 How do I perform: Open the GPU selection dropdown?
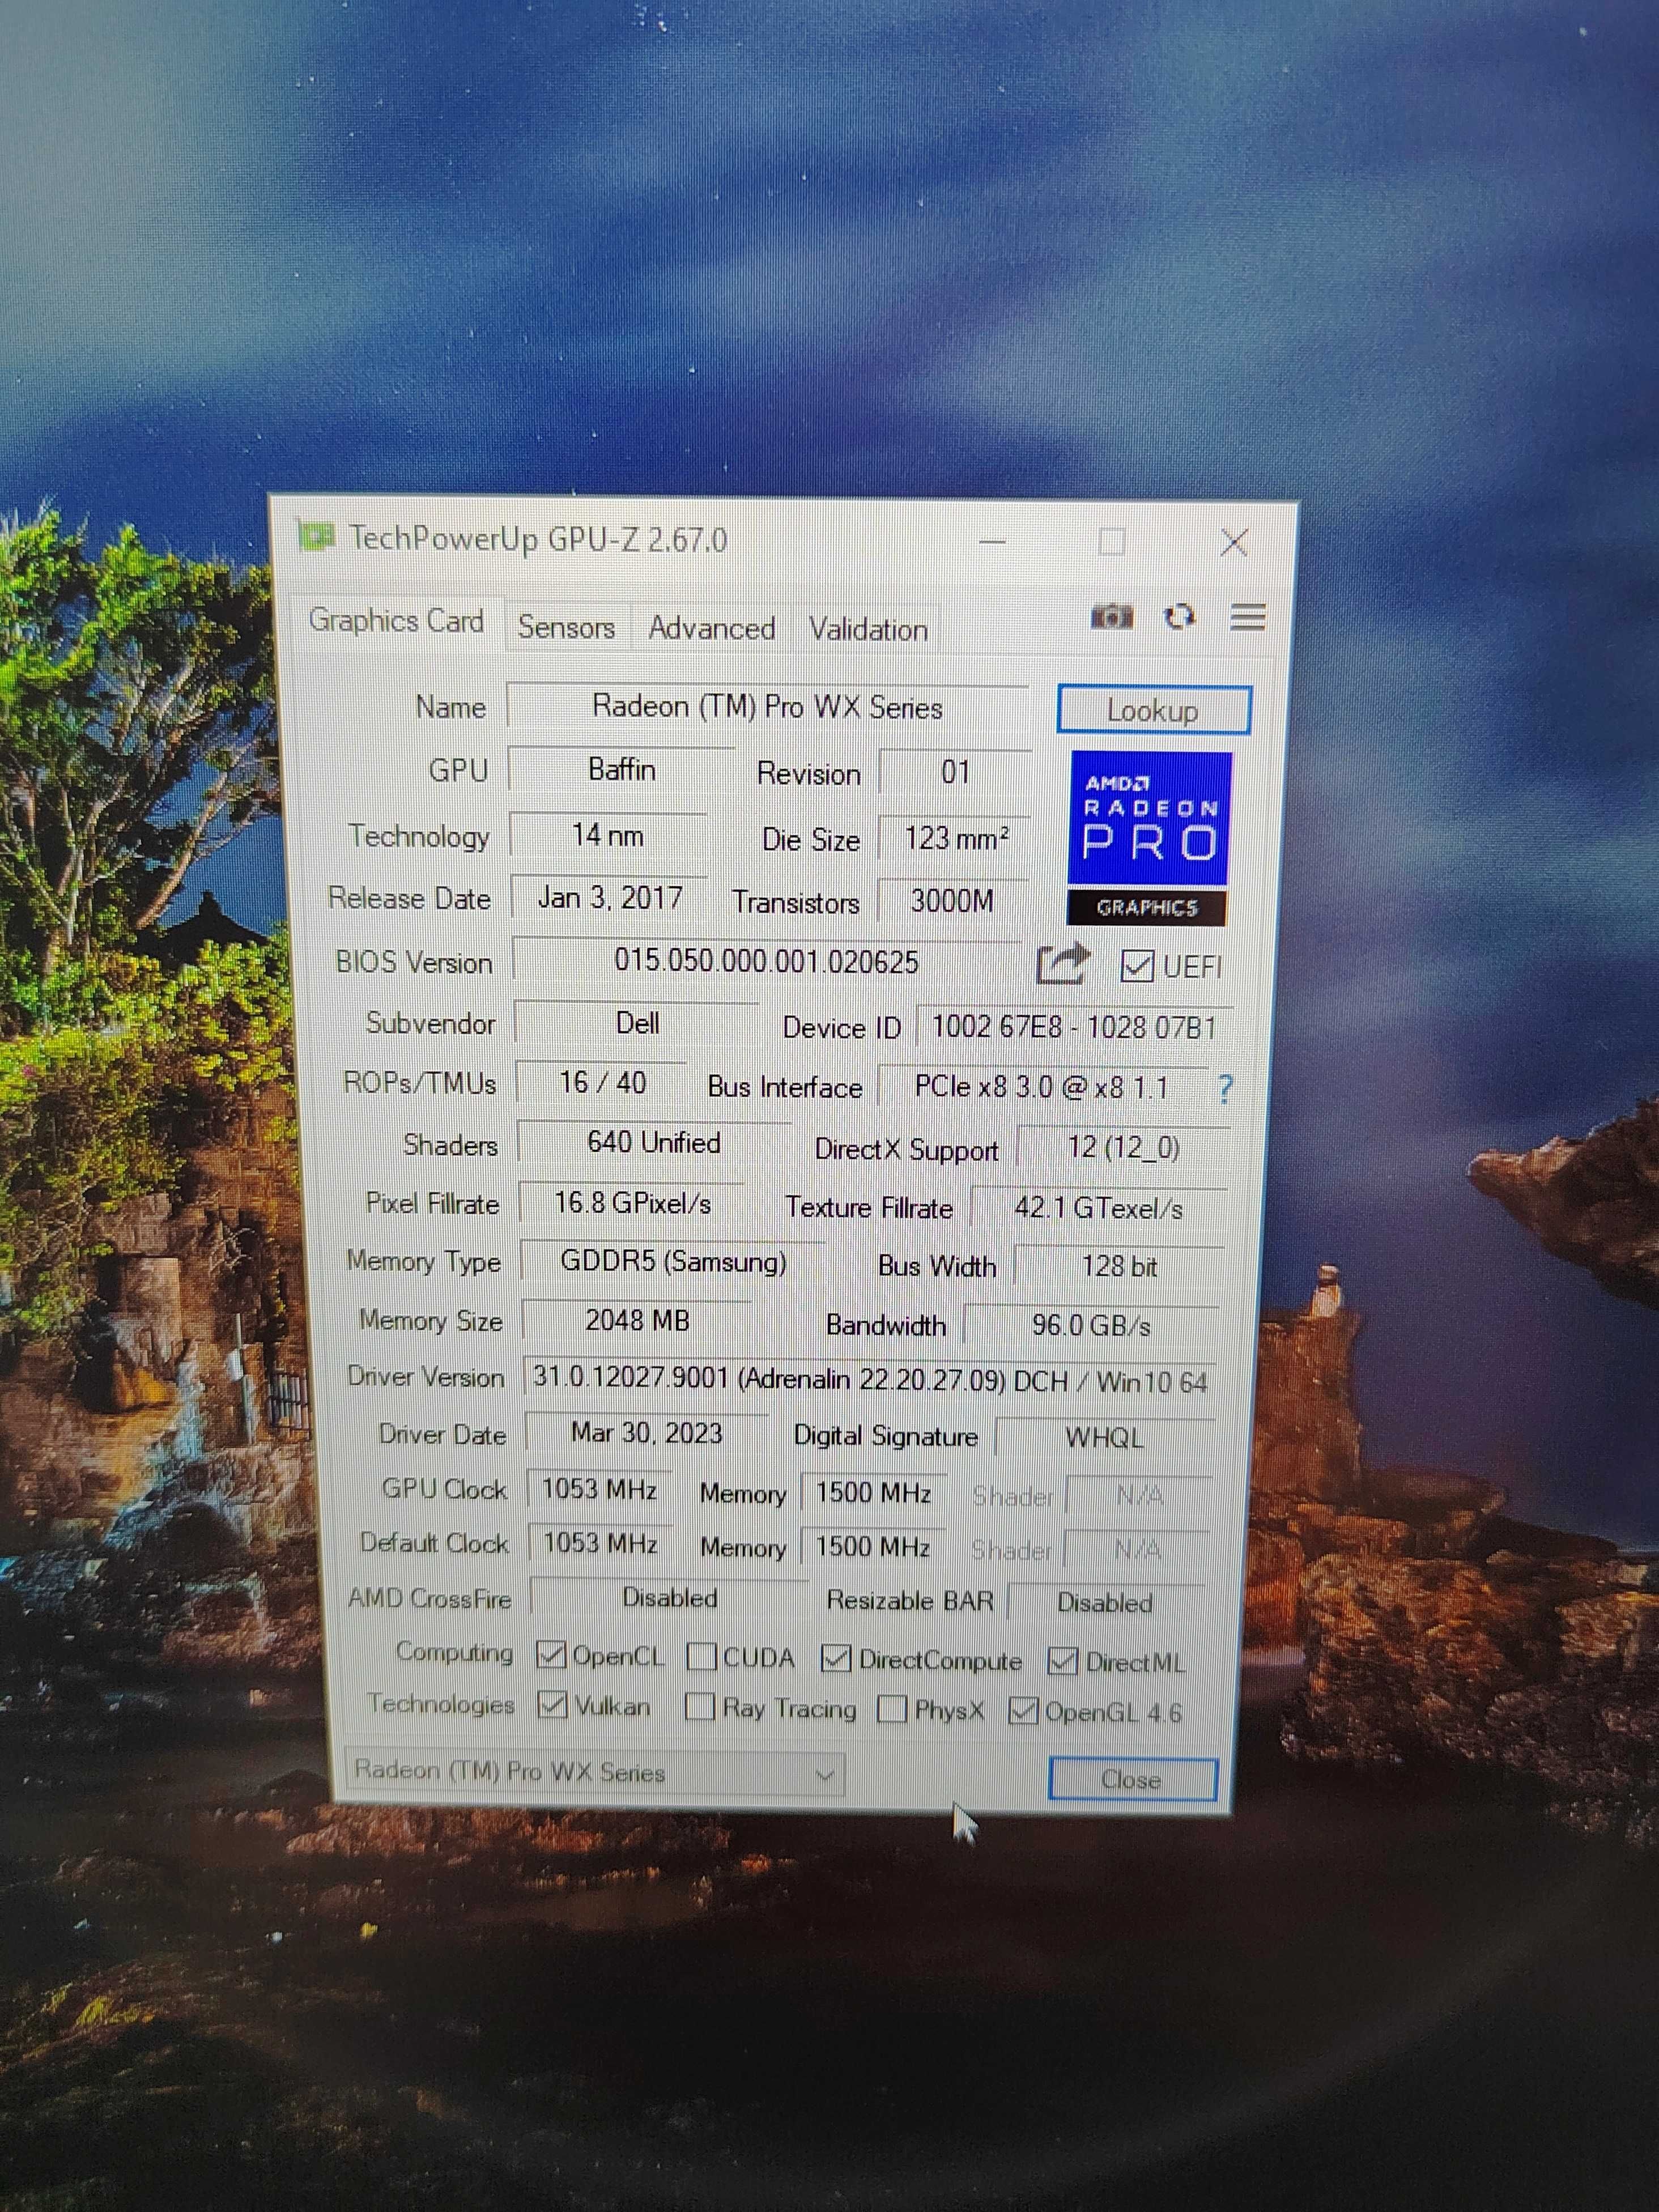coord(594,1773)
